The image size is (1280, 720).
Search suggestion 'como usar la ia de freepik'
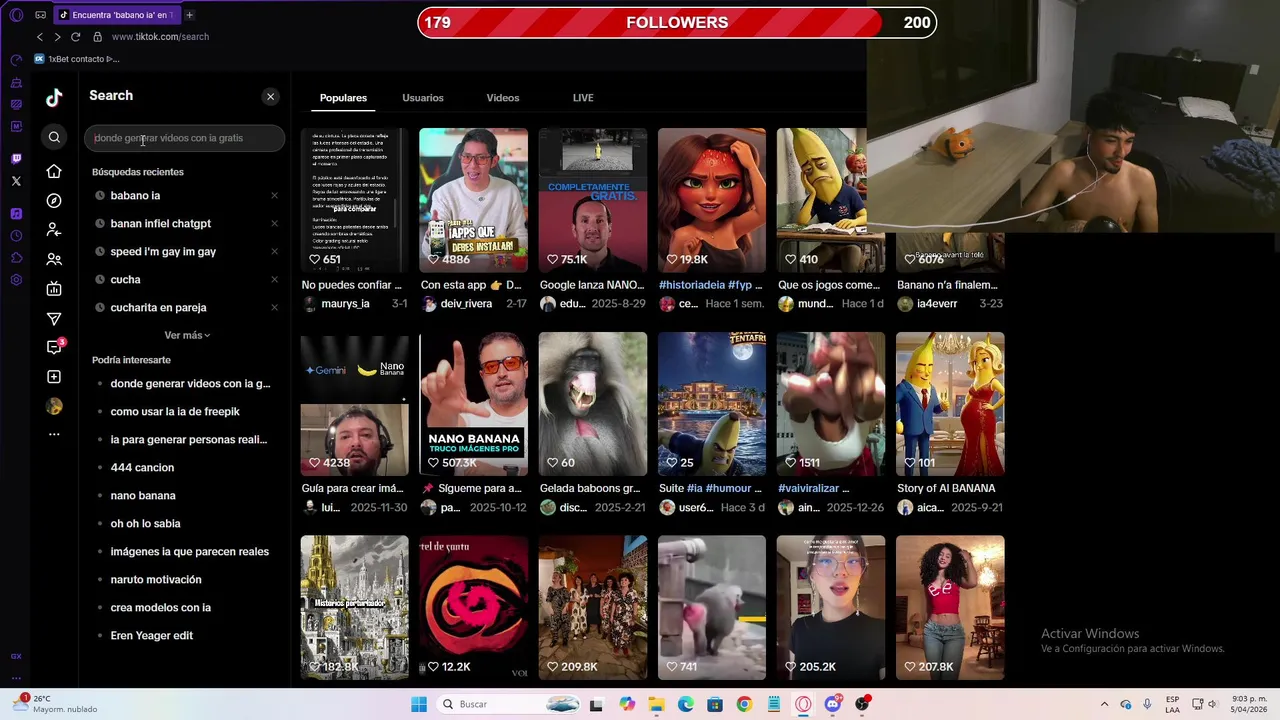[x=175, y=412]
